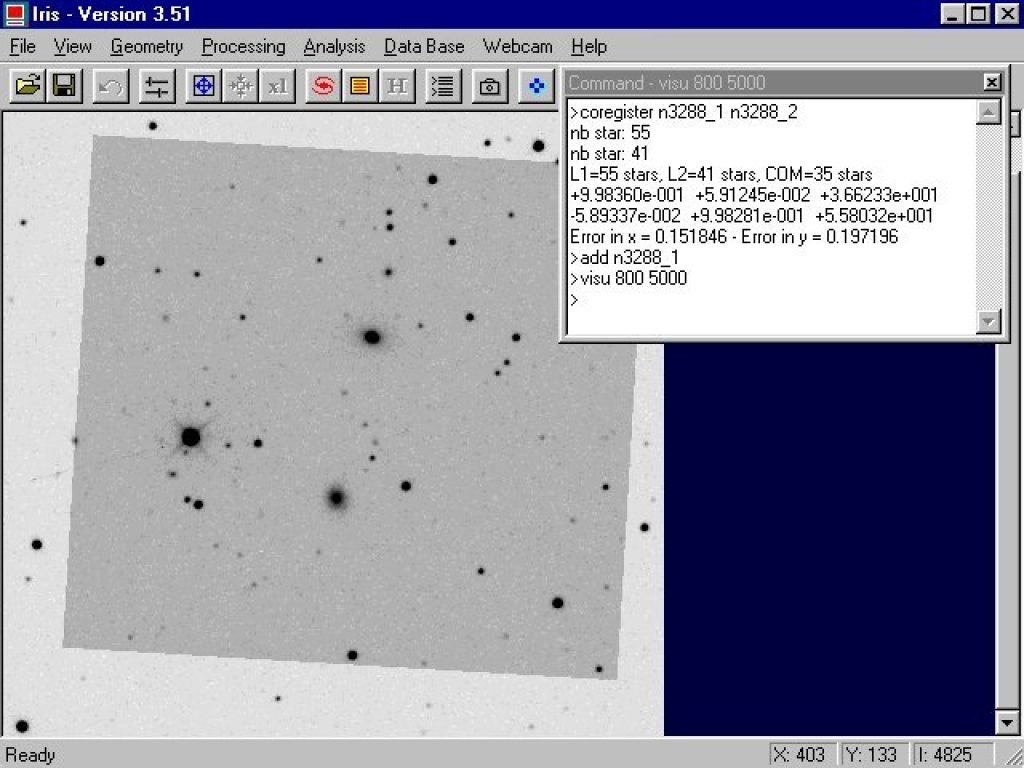Screen dimensions: 1024x768
Task: Open the View menu
Action: (72, 46)
